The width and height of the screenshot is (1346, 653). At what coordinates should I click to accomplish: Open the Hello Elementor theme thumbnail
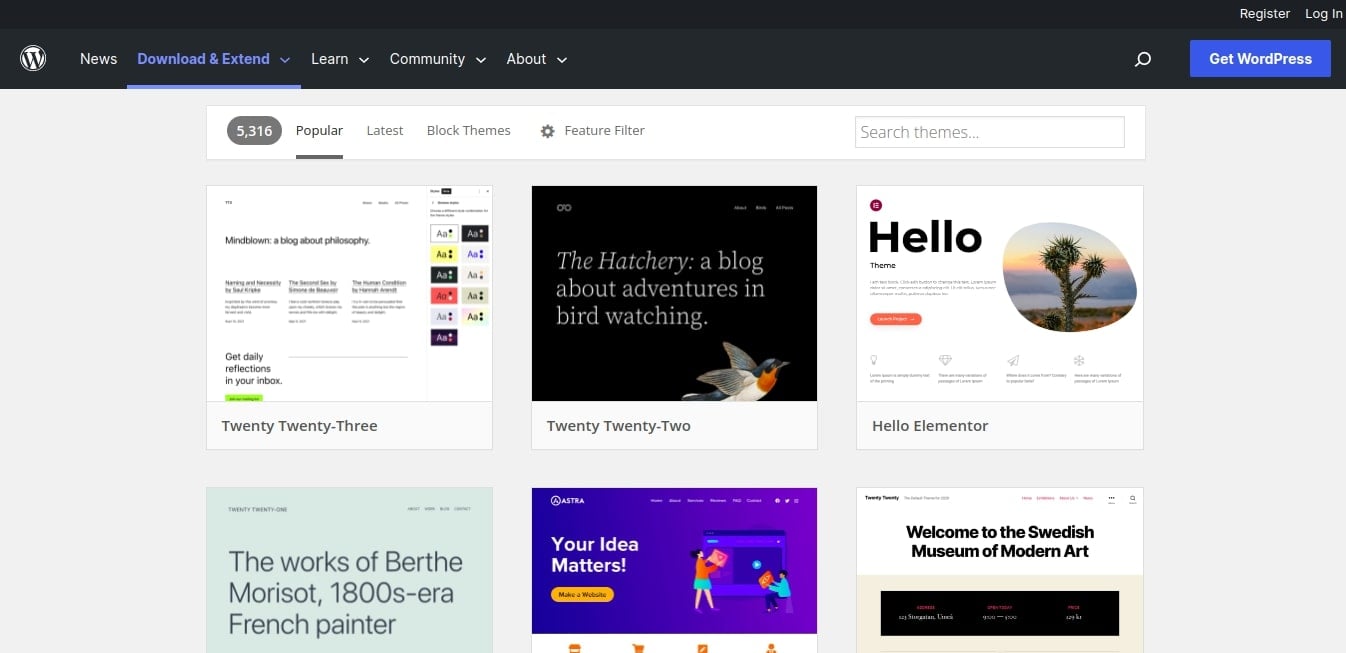coord(1000,294)
